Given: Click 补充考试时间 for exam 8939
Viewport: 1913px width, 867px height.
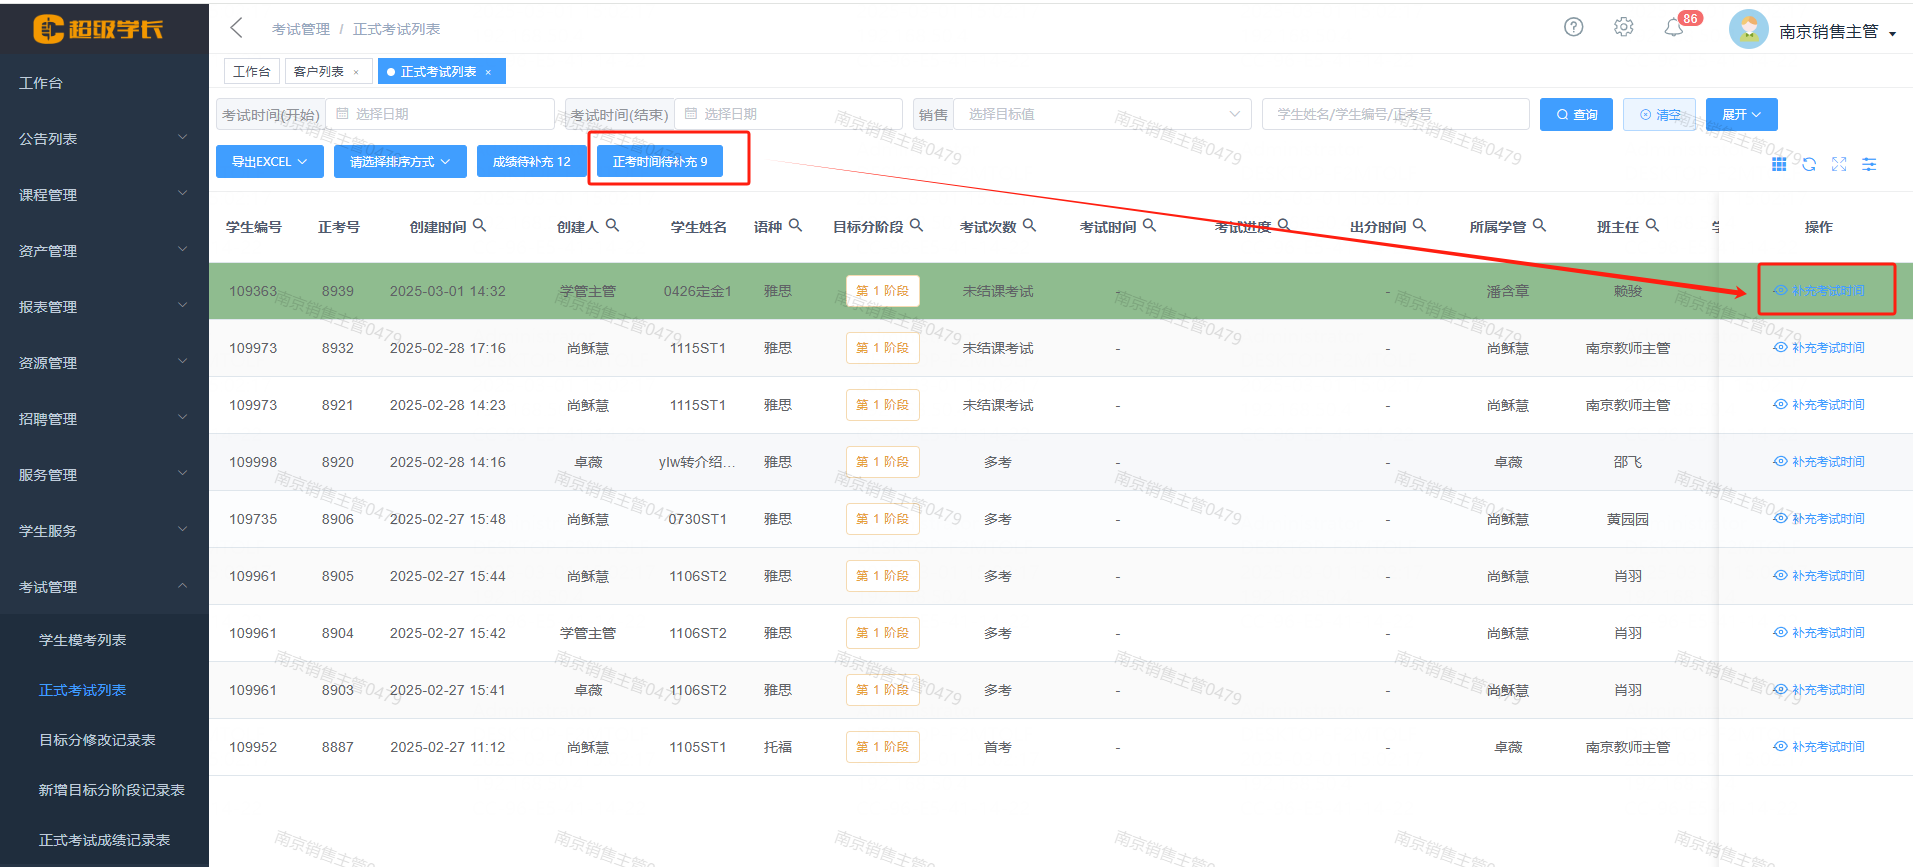Looking at the screenshot, I should 1819,291.
